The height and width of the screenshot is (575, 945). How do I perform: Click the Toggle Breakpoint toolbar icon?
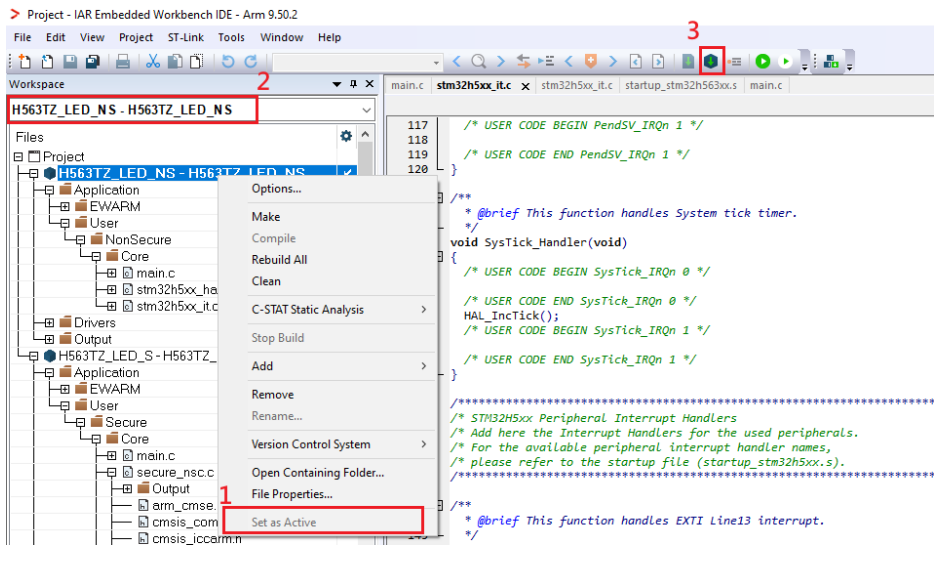[734, 61]
